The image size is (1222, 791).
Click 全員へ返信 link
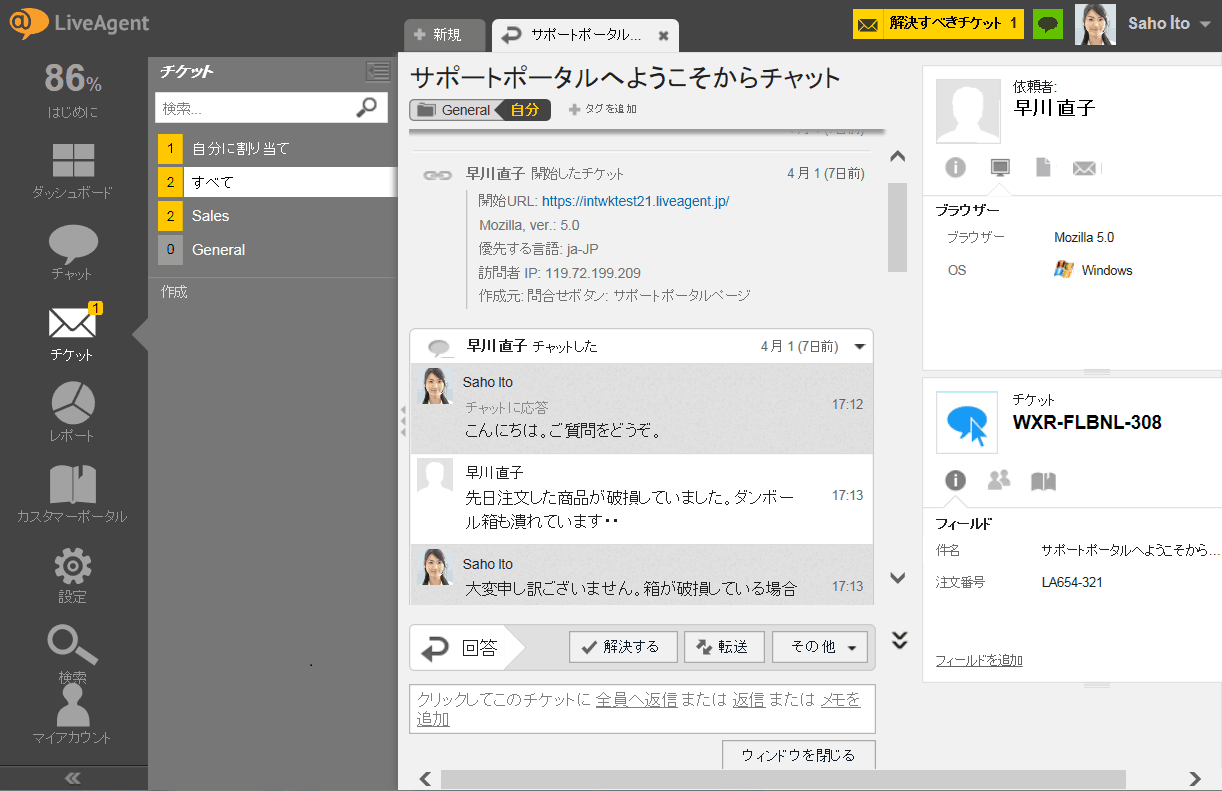coord(636,700)
